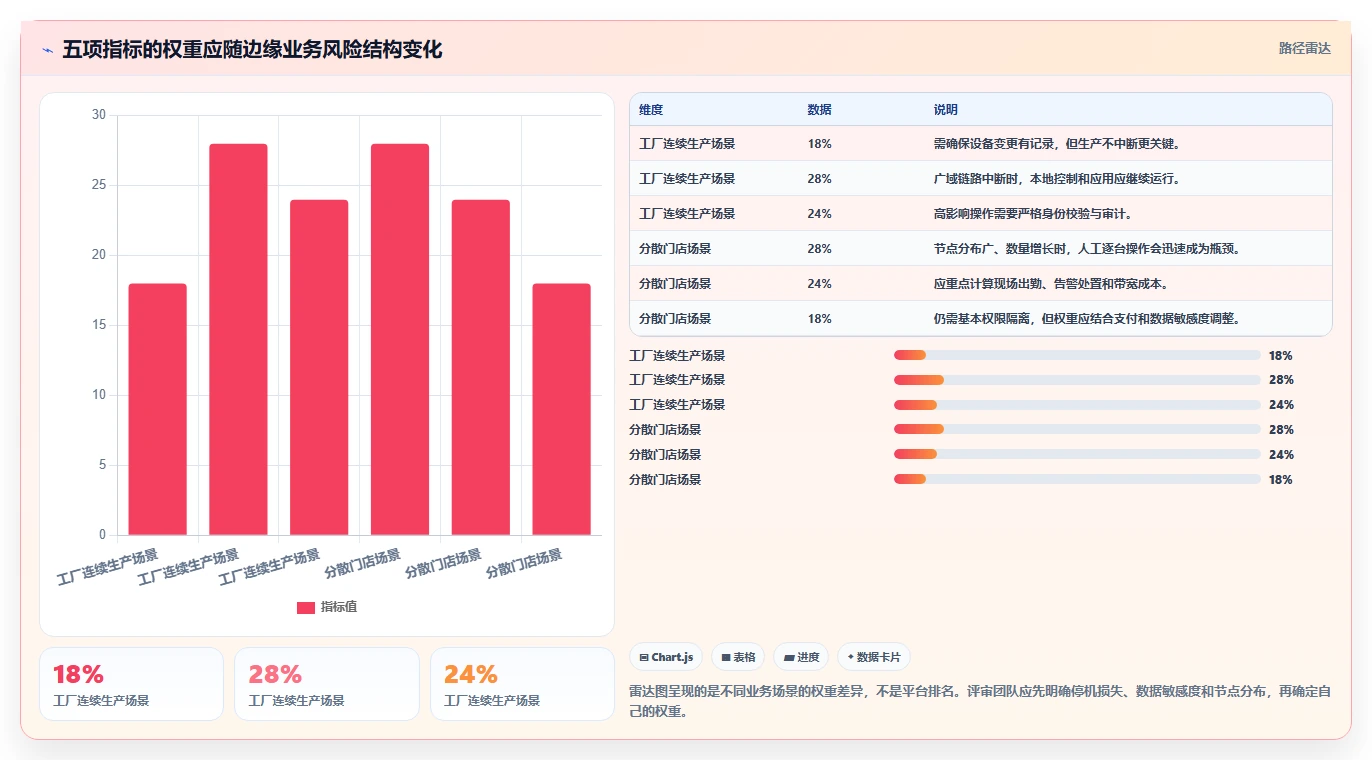Click the 数据卡片 chip
This screenshot has height=760, width=1372.
pos(874,657)
